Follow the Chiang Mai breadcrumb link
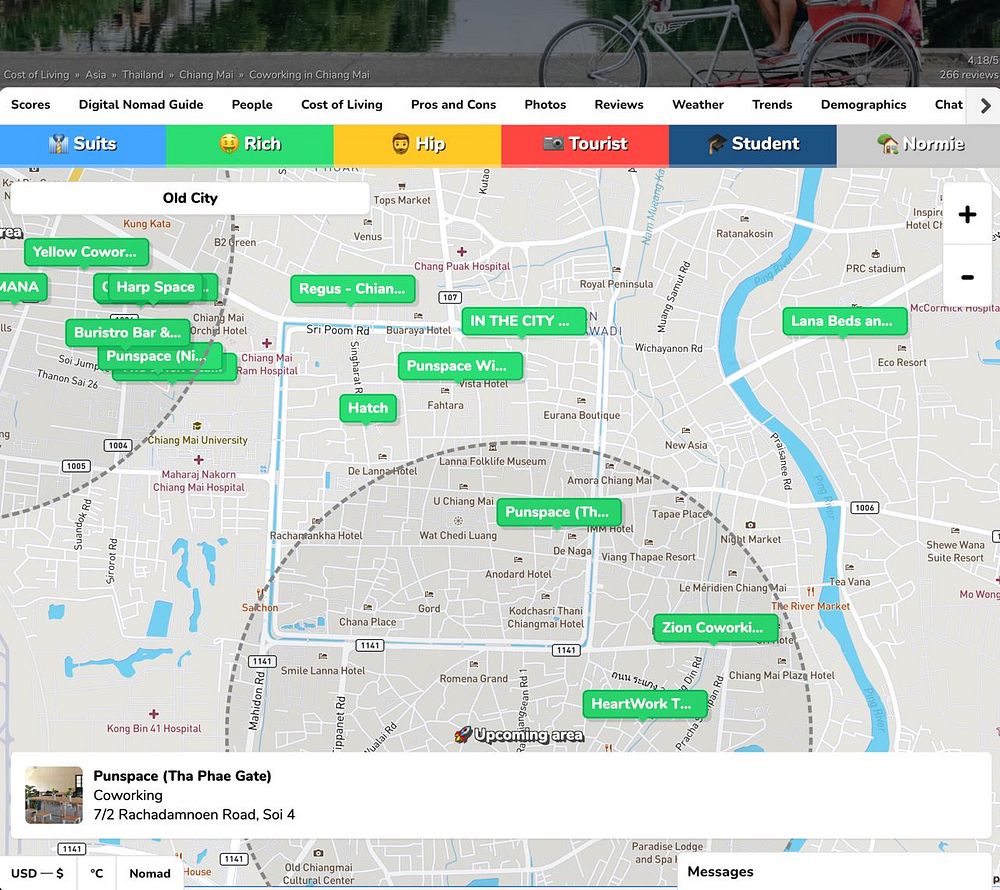 click(x=206, y=75)
